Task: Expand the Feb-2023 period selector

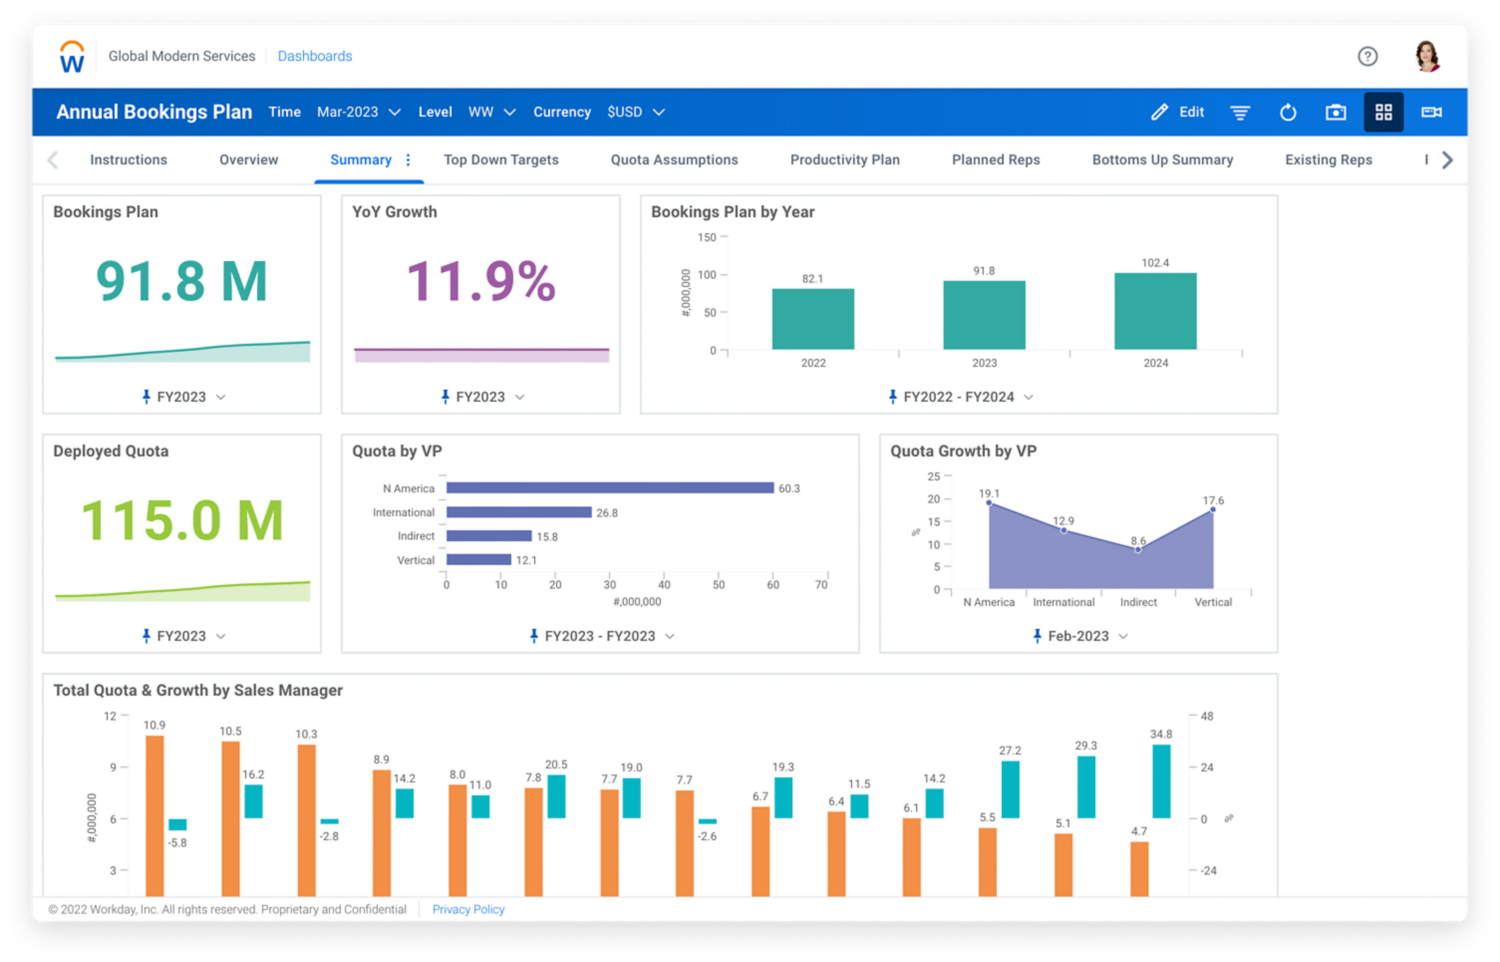Action: point(1080,637)
